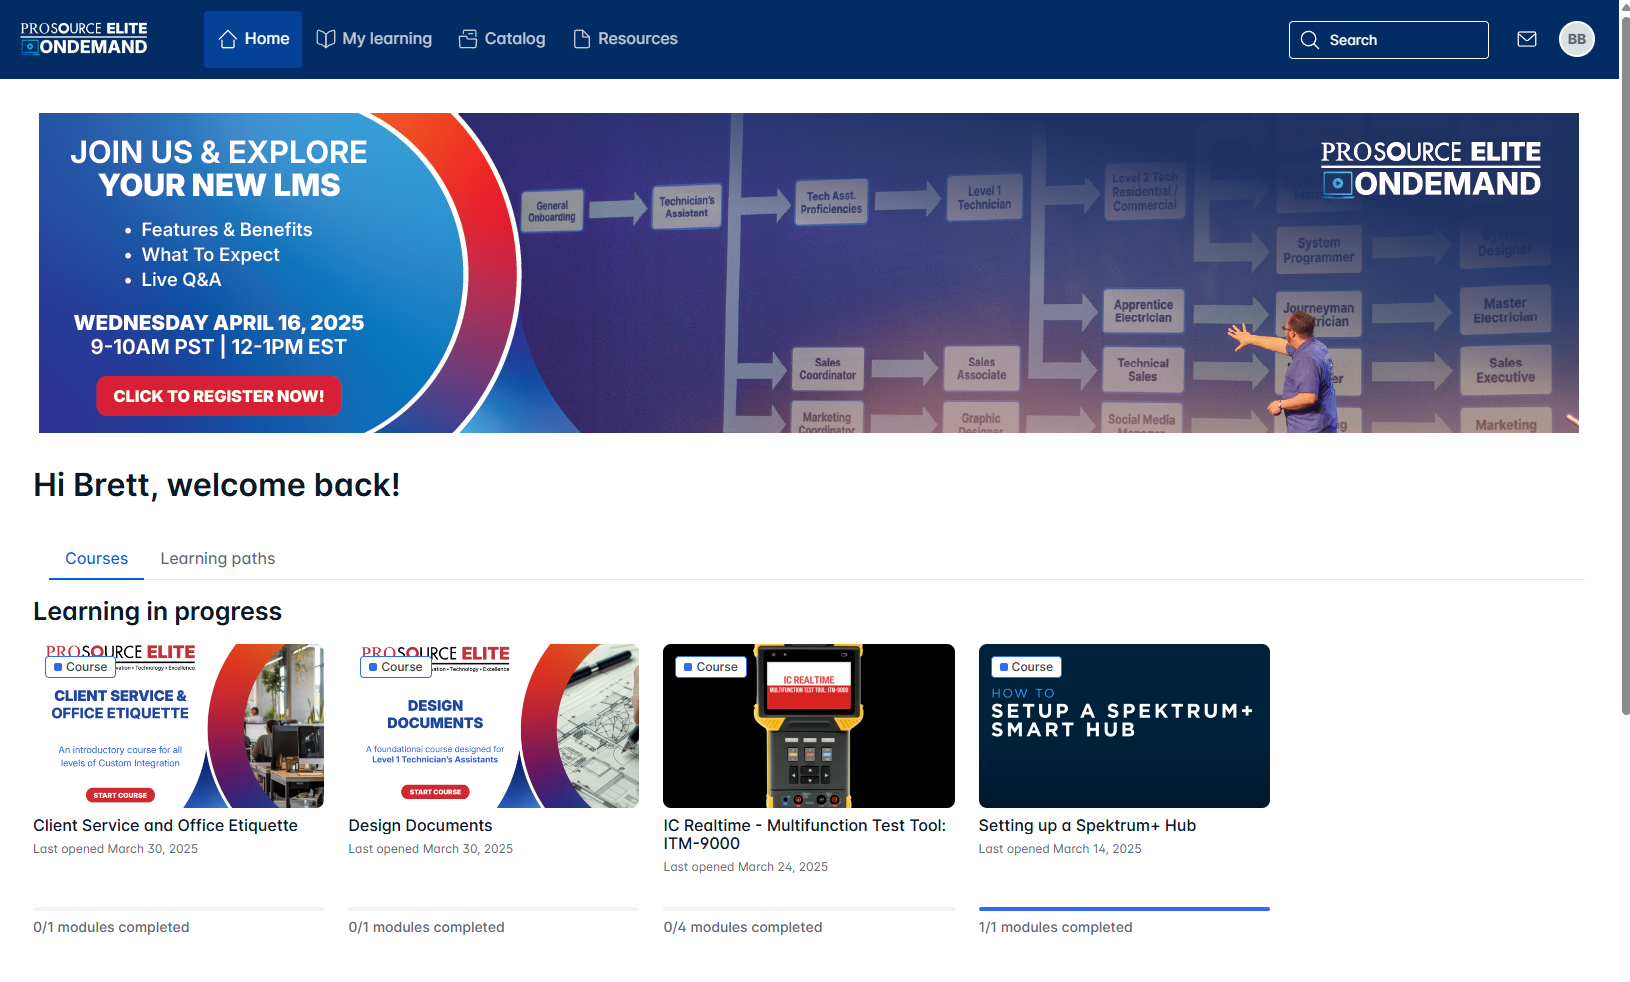Image resolution: width=1630 pixels, height=982 pixels.
Task: Click the ProSource Elite OnDemand logo
Action: [x=84, y=39]
